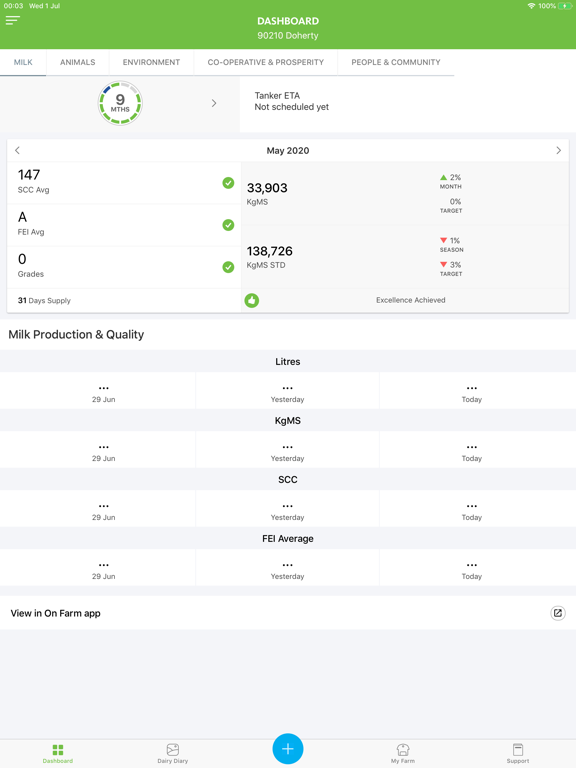Open People & Community tab

point(396,62)
